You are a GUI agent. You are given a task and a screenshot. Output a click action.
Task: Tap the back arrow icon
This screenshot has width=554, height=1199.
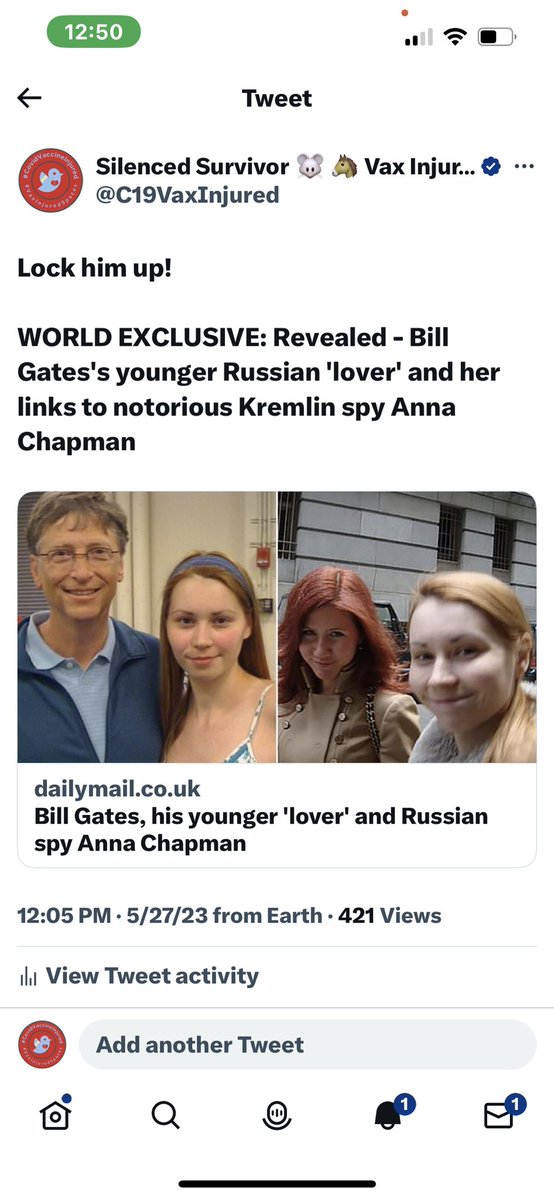(x=29, y=98)
